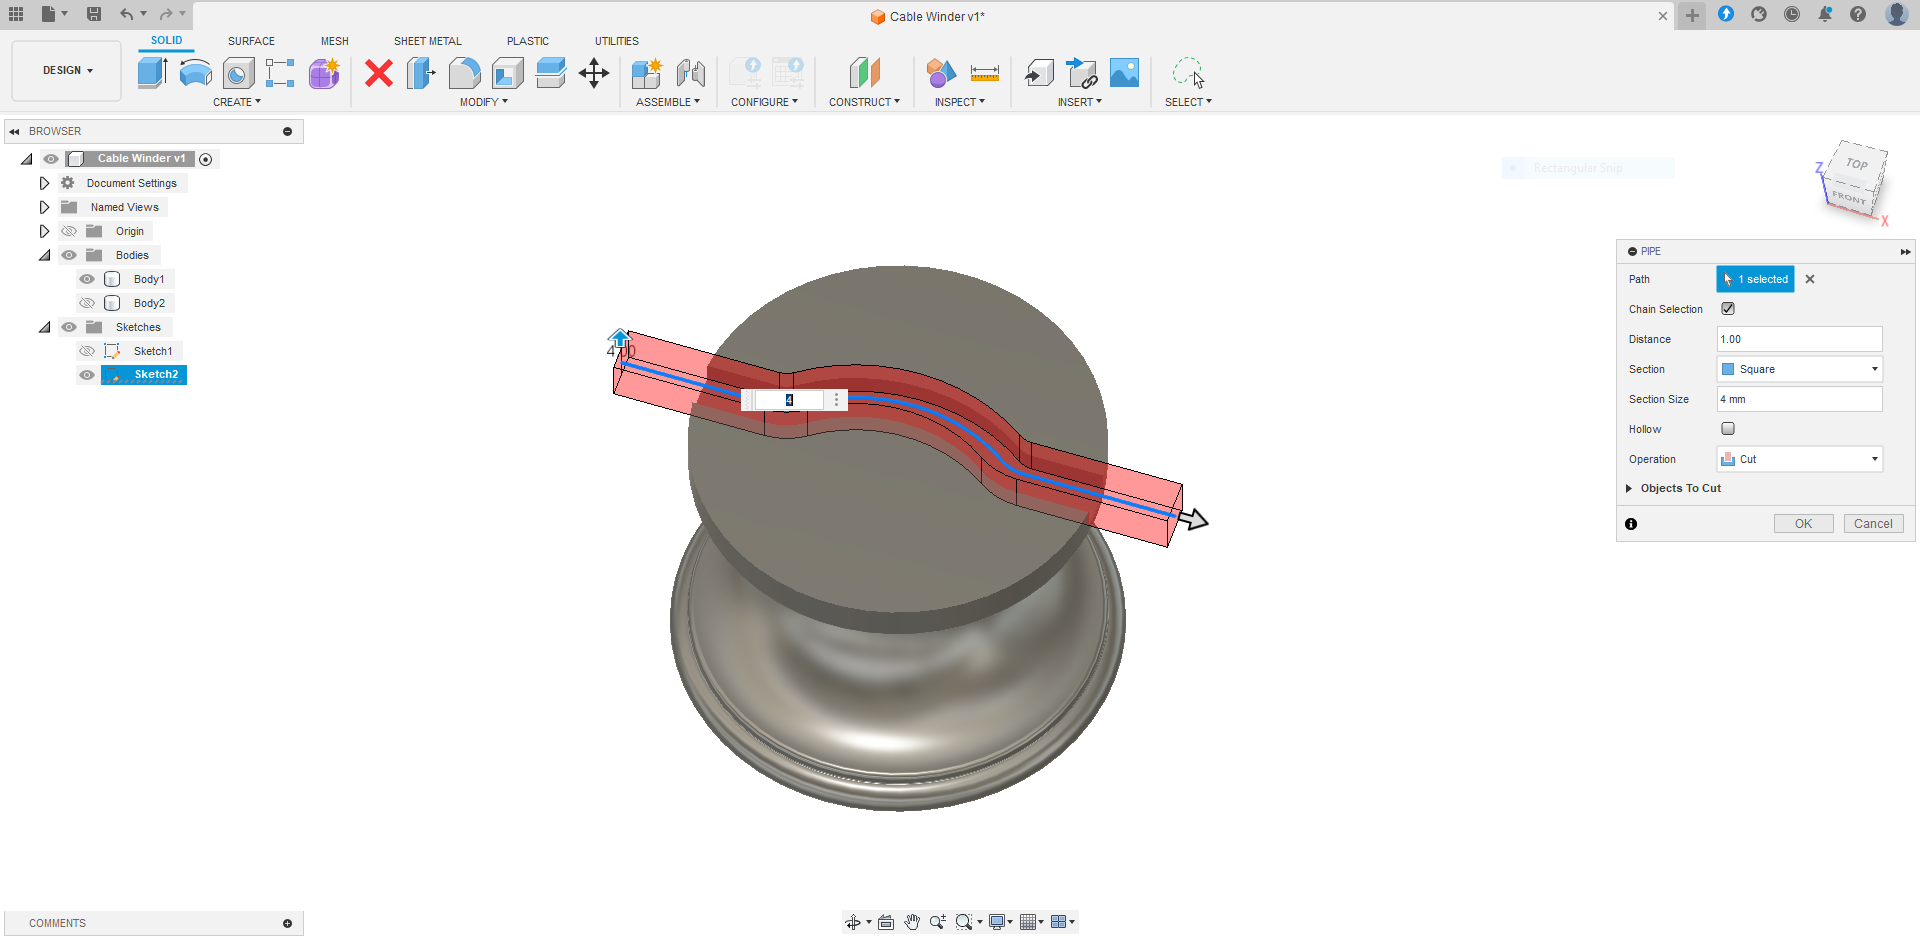Click the Insert linked component icon
Viewport: 1920px width, 940px height.
point(1082,73)
